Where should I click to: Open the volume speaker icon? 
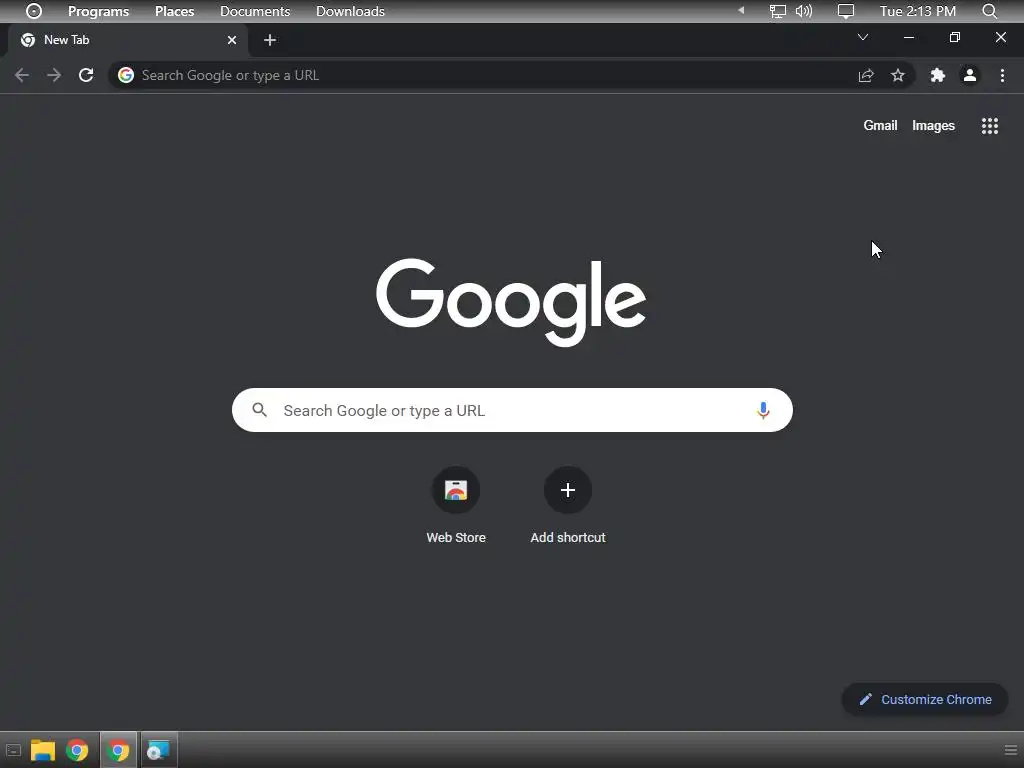tap(804, 11)
